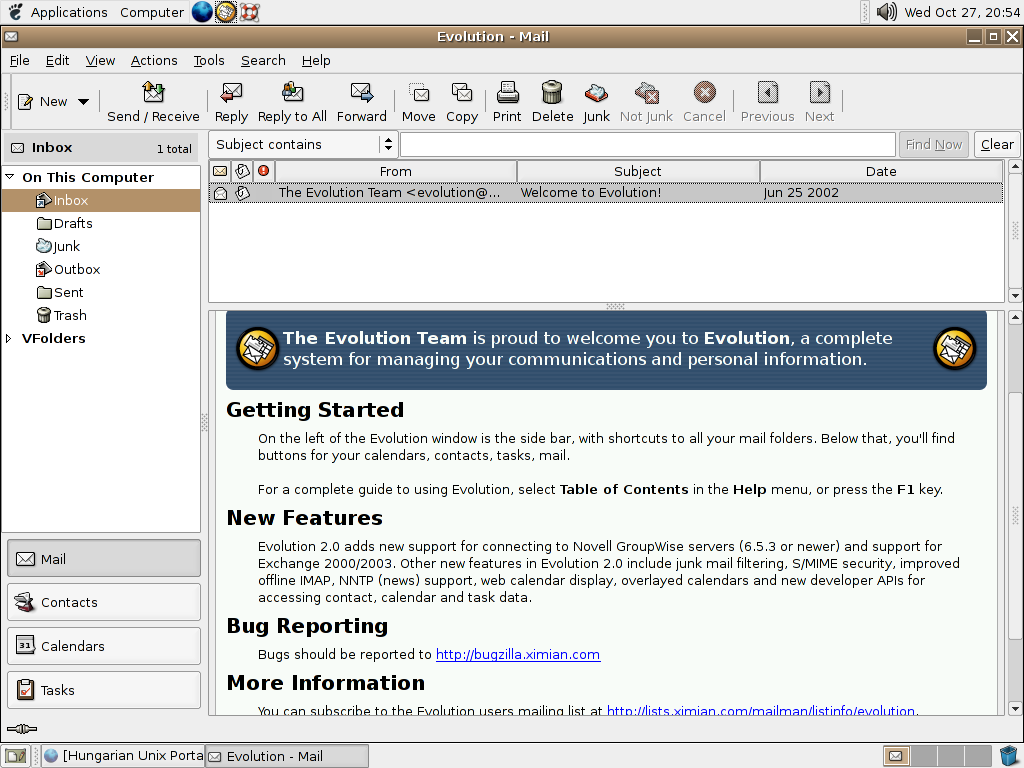The image size is (1024, 768).
Task: Click the preview pane scrollbar up arrow
Action: click(x=1015, y=318)
